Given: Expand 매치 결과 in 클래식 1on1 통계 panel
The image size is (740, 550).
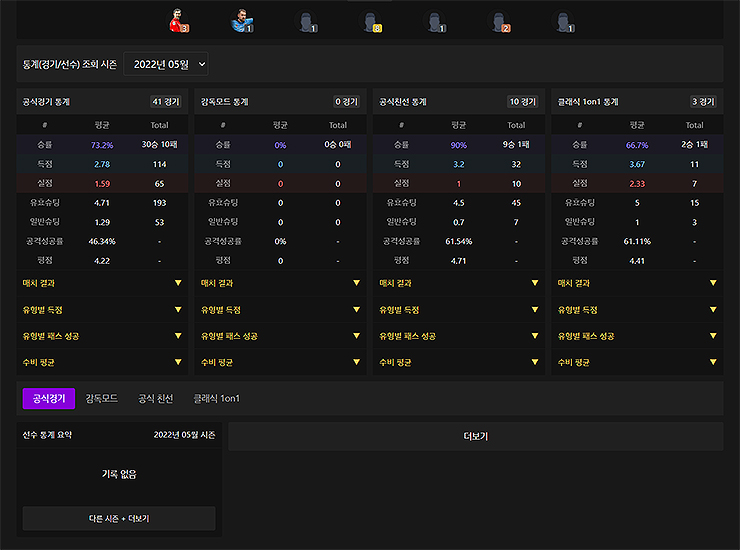Looking at the screenshot, I should coord(637,283).
